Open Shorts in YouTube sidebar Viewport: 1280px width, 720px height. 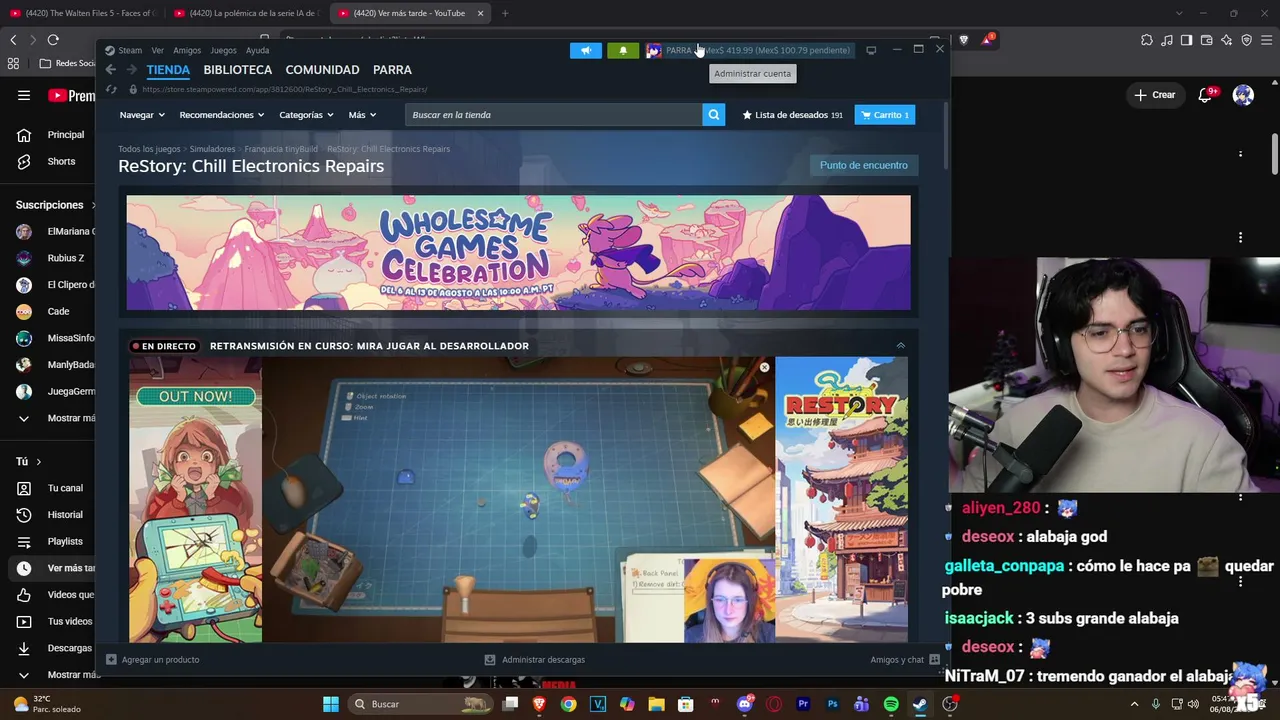click(x=56, y=161)
